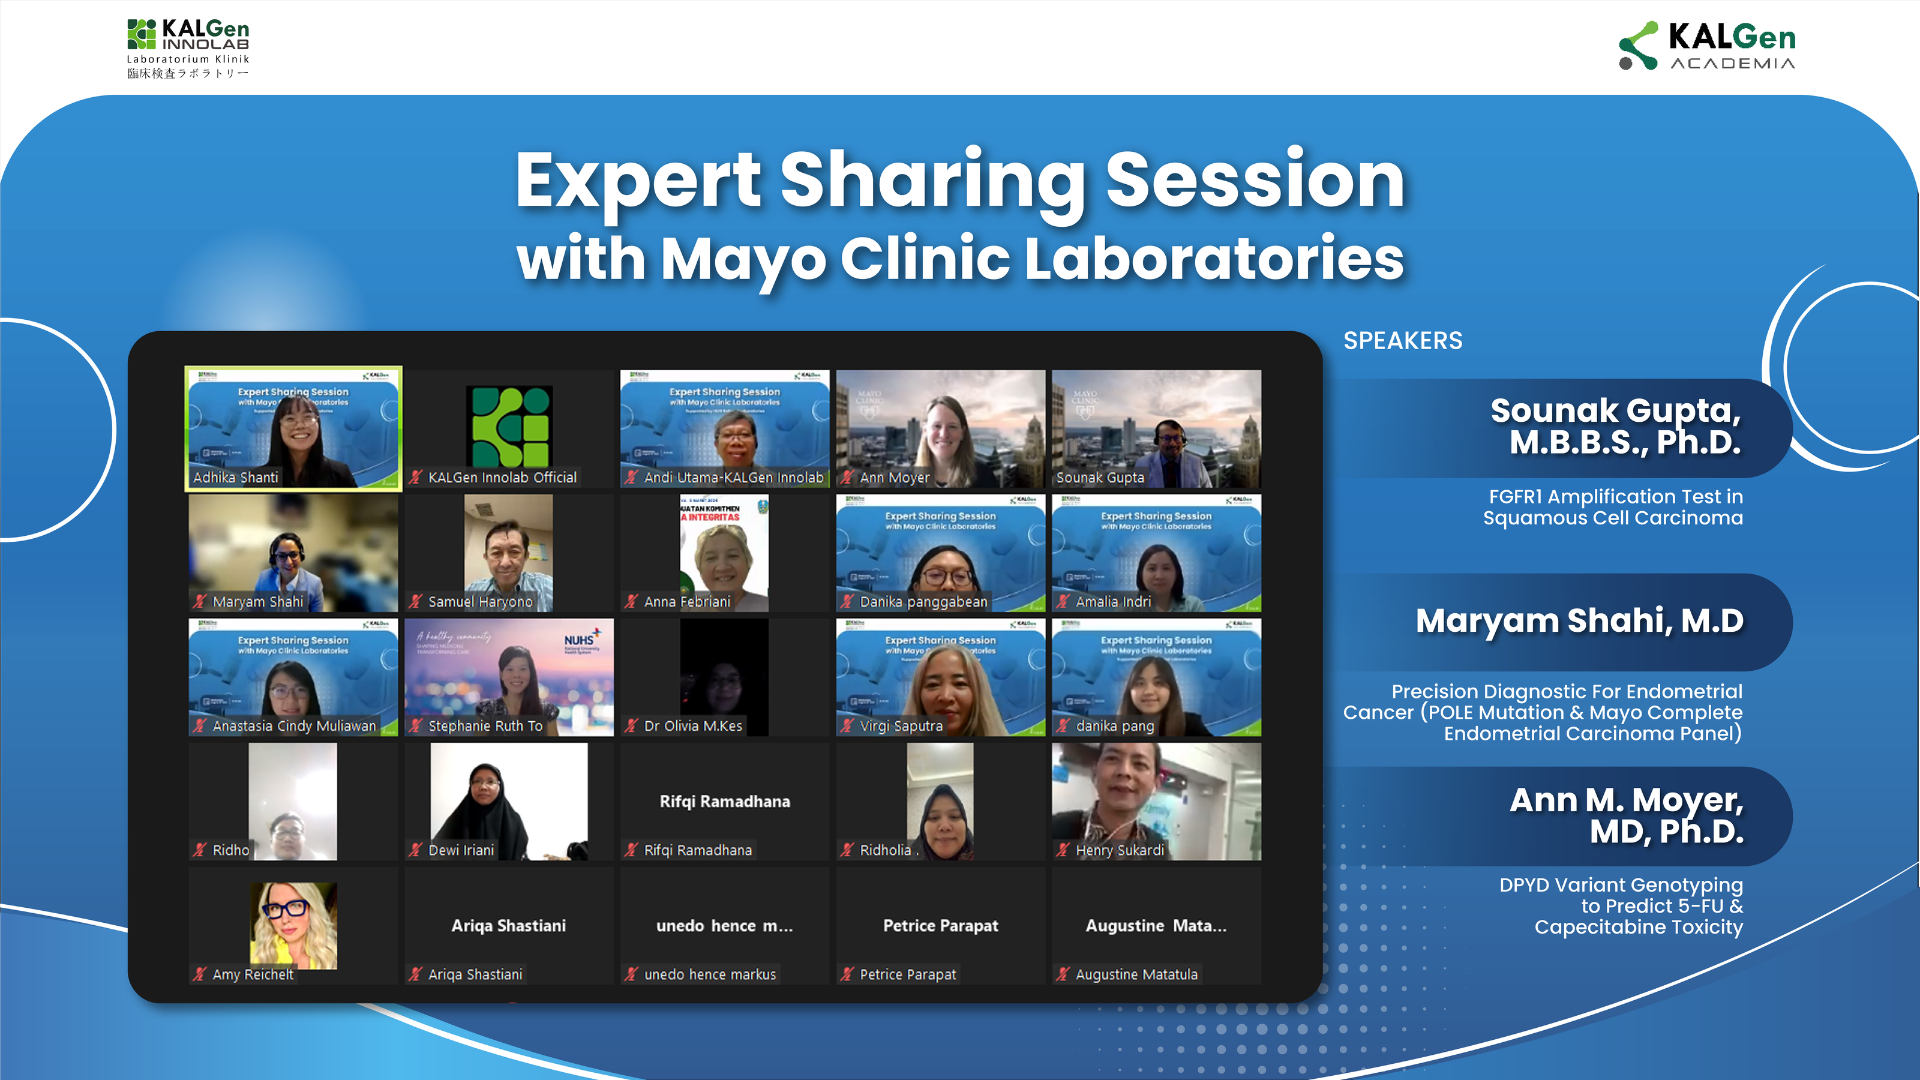
Task: Select unedo hence markus participant tile
Action: click(725, 925)
